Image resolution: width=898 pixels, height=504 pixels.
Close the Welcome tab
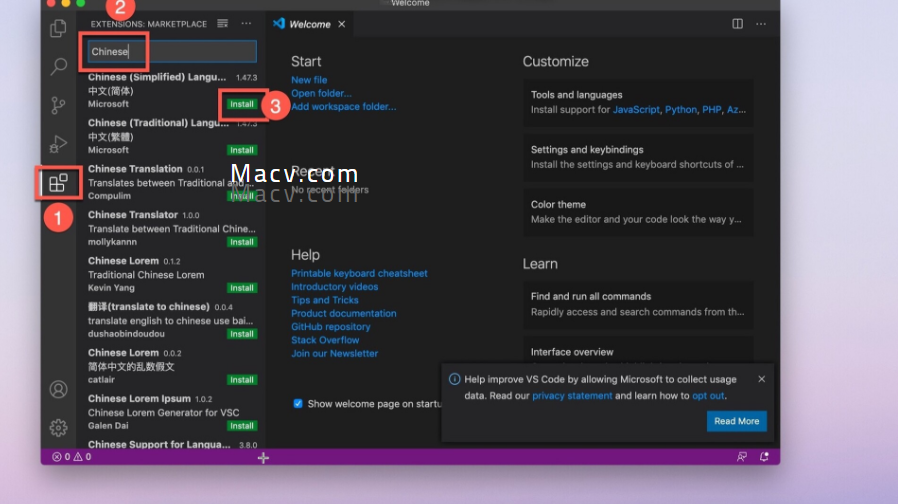pyautogui.click(x=341, y=24)
